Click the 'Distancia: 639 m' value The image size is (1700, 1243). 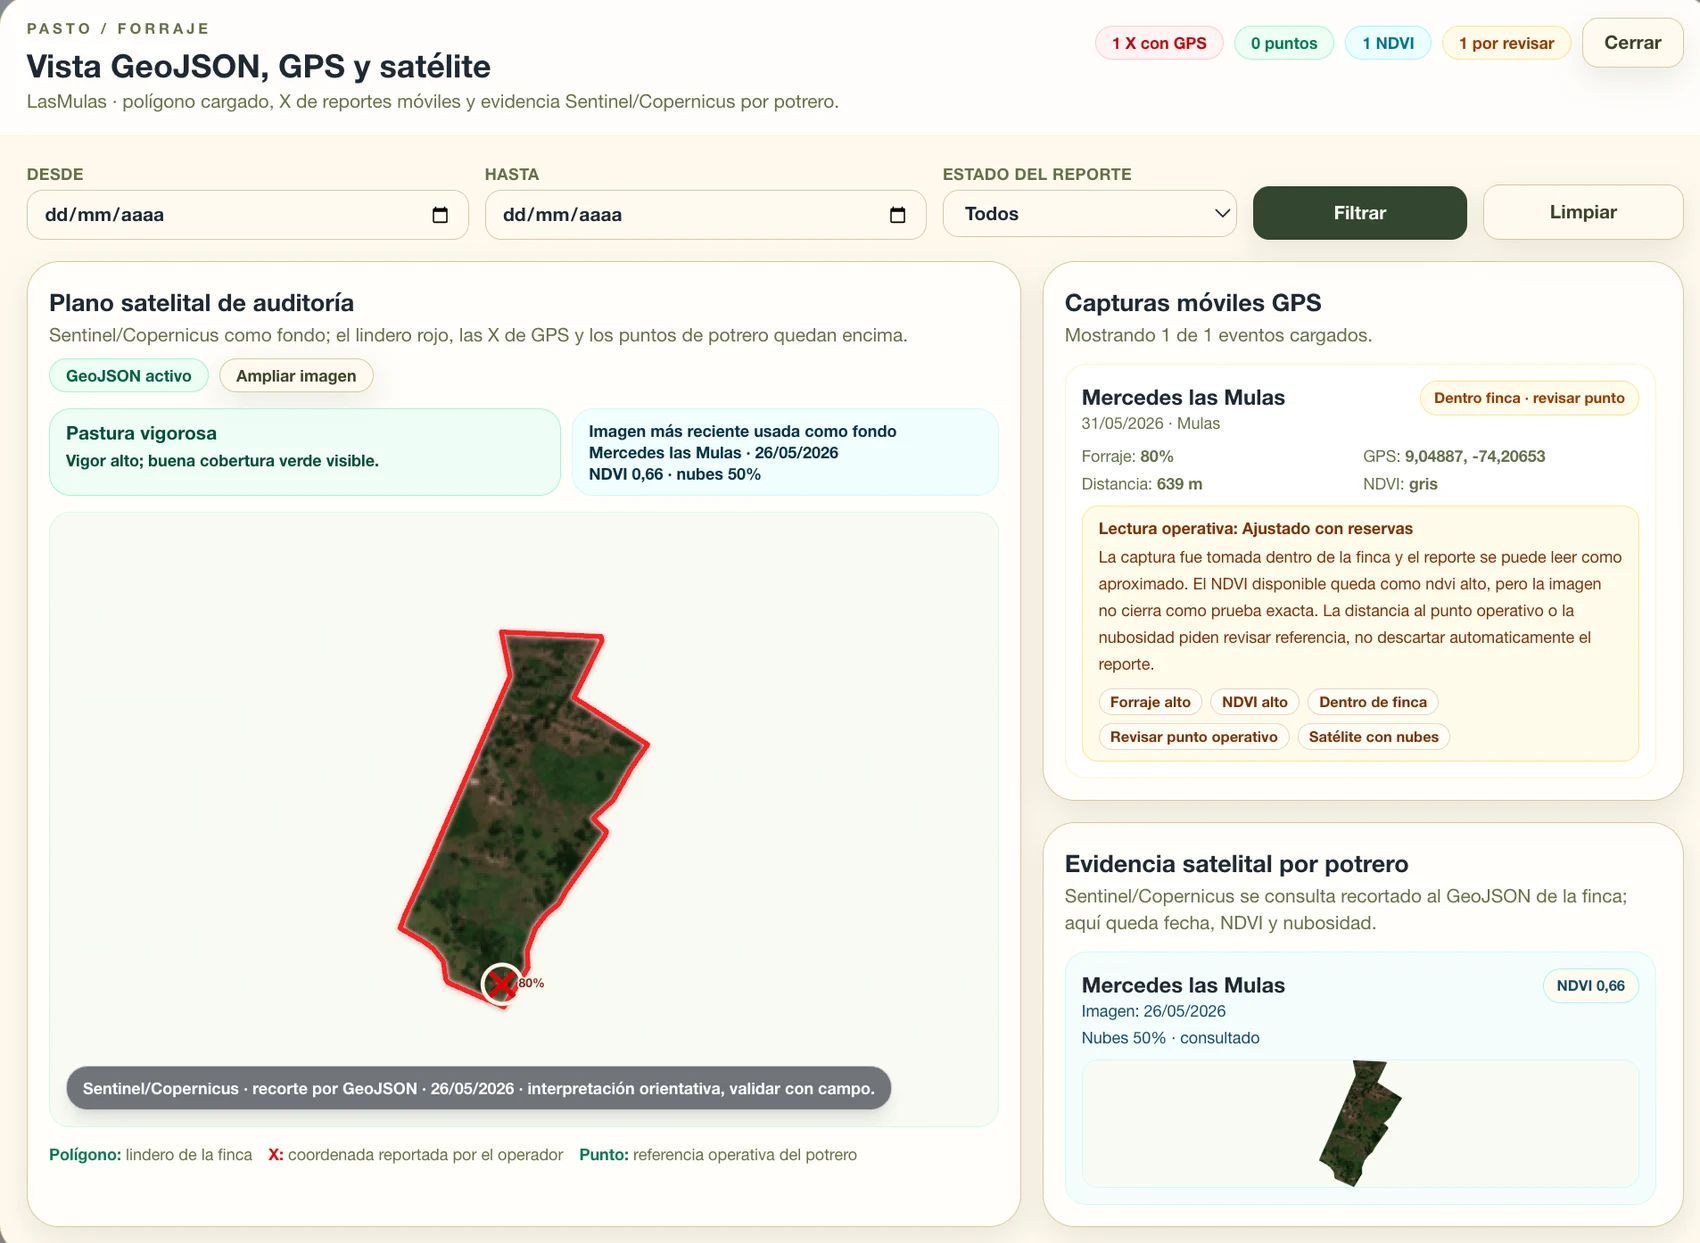[x=1142, y=484]
